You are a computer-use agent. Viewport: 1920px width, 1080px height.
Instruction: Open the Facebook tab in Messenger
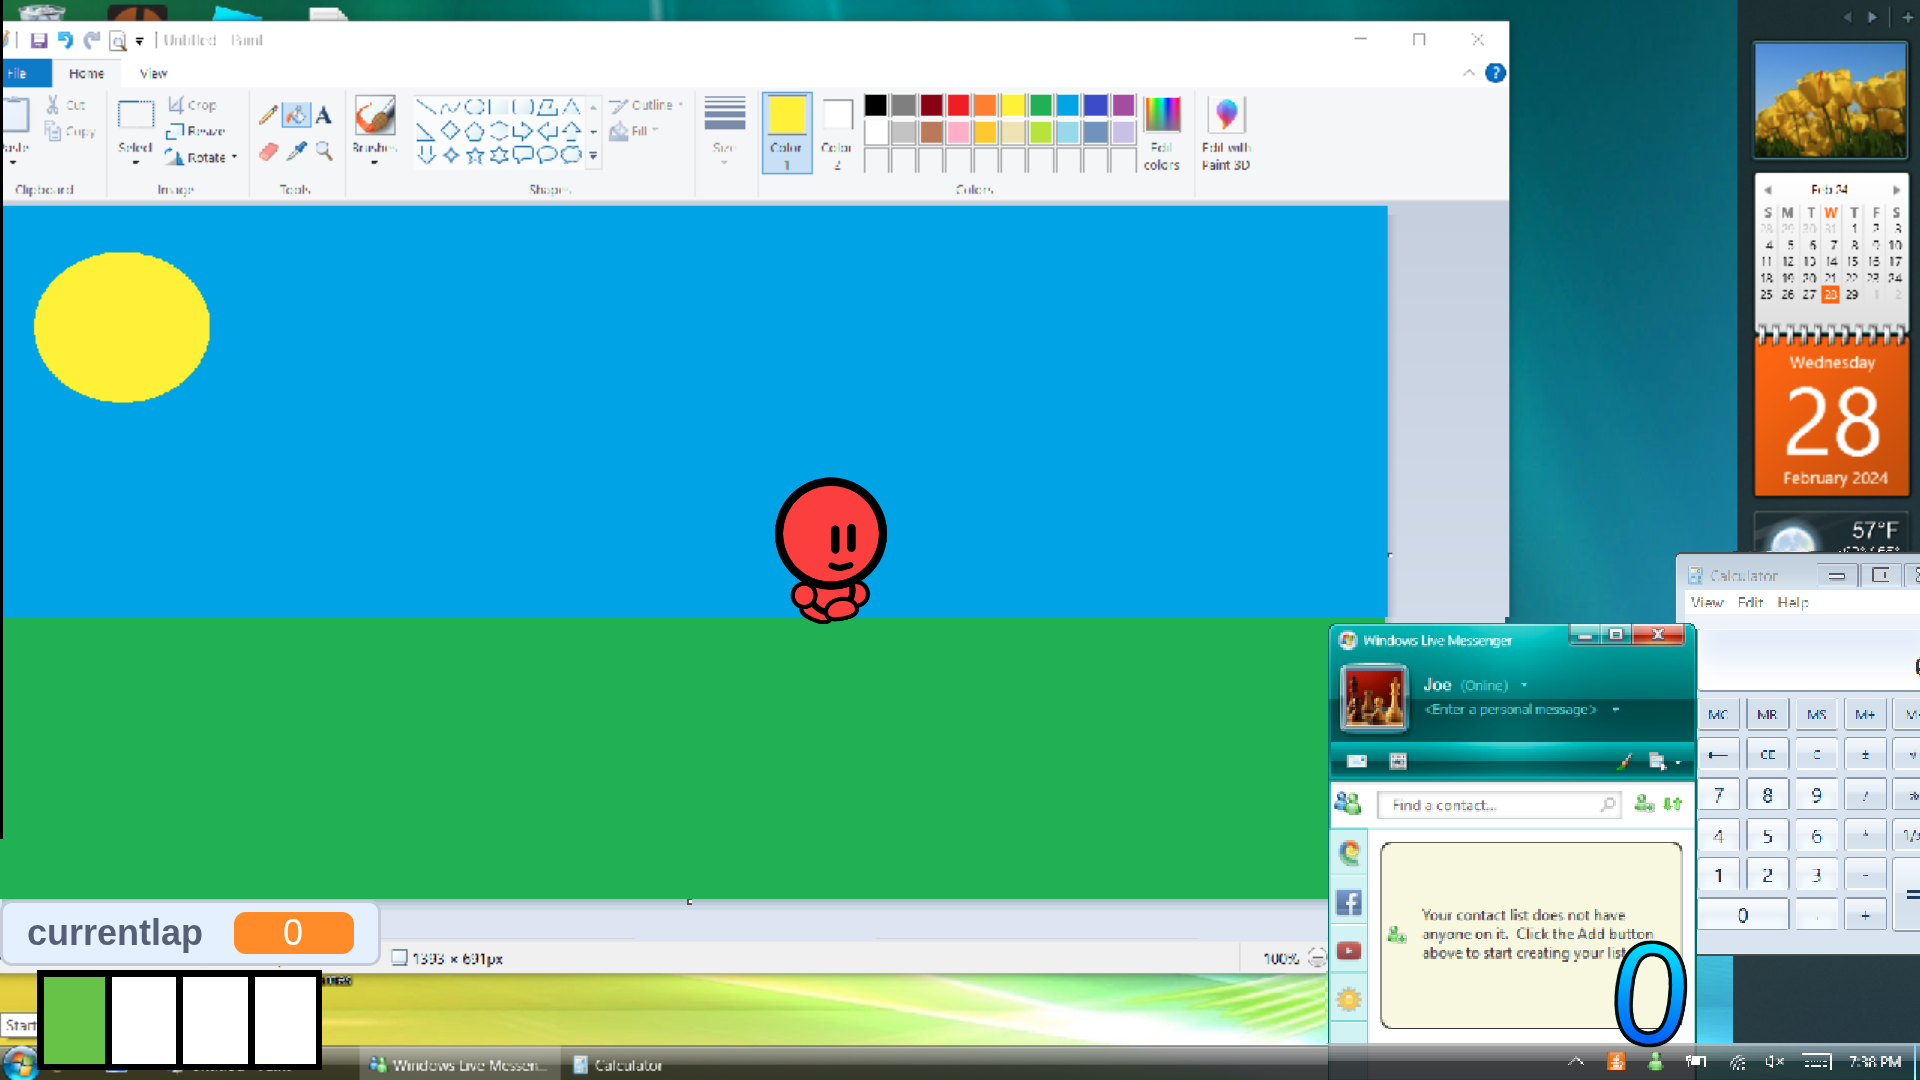[x=1348, y=903]
